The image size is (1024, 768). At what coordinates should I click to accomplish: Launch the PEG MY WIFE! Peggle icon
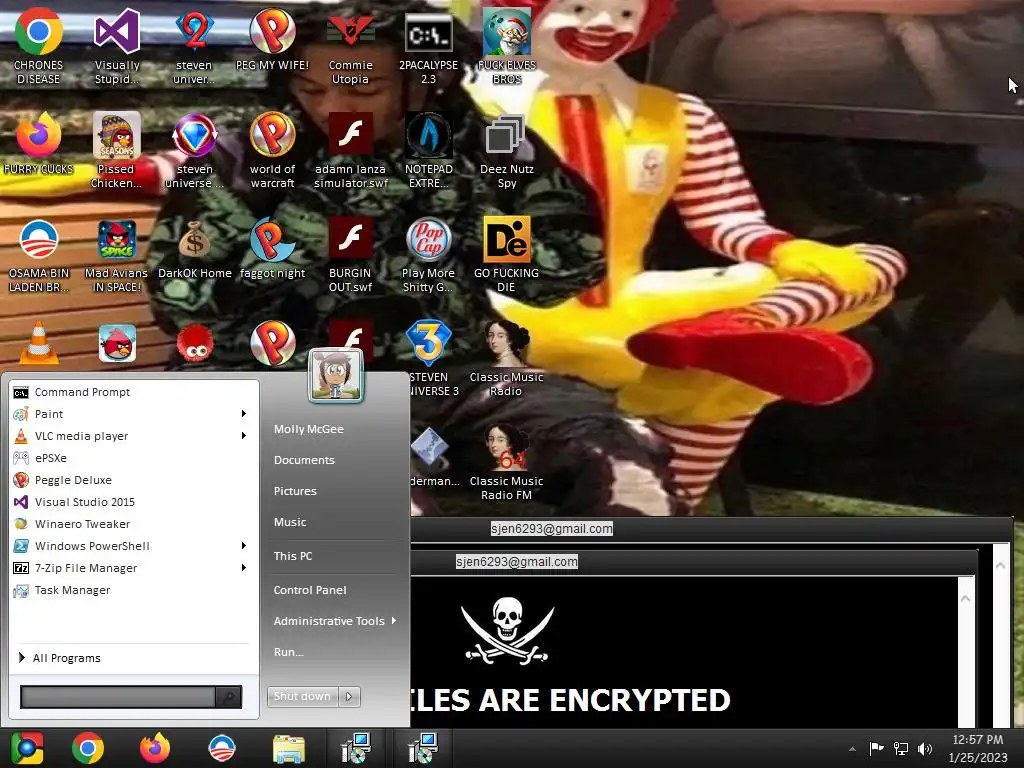[x=272, y=39]
